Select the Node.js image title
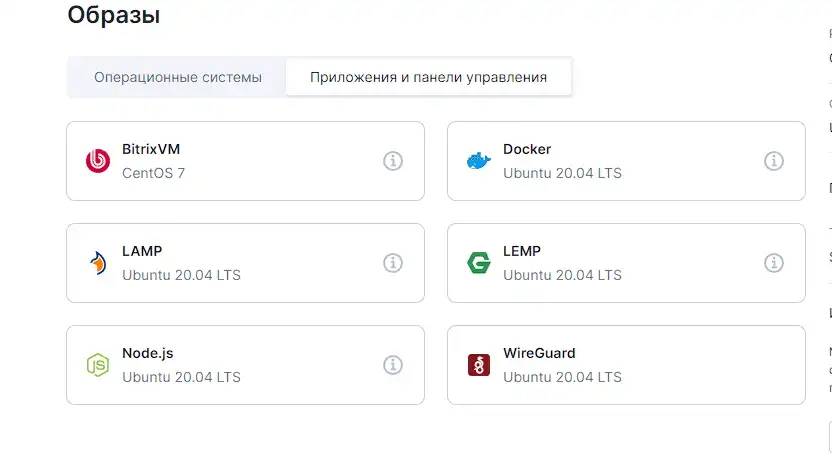The width and height of the screenshot is (832, 459). point(148,353)
